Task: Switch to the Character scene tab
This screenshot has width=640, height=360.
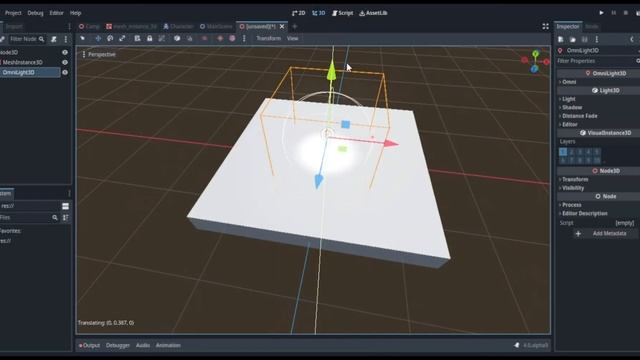Action: 178,27
